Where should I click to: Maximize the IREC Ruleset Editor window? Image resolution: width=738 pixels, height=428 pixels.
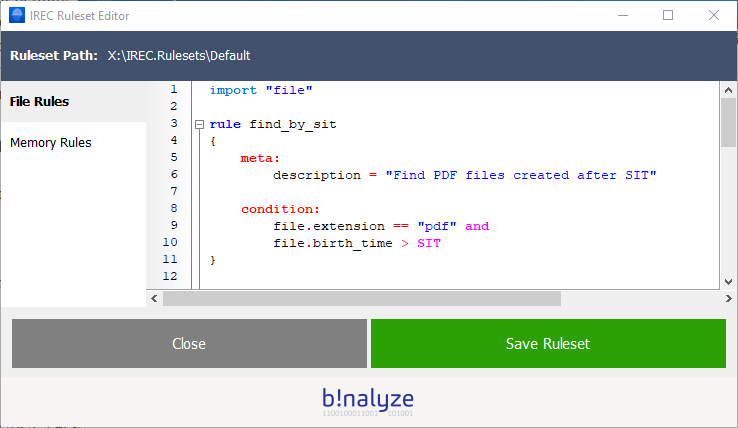point(668,16)
